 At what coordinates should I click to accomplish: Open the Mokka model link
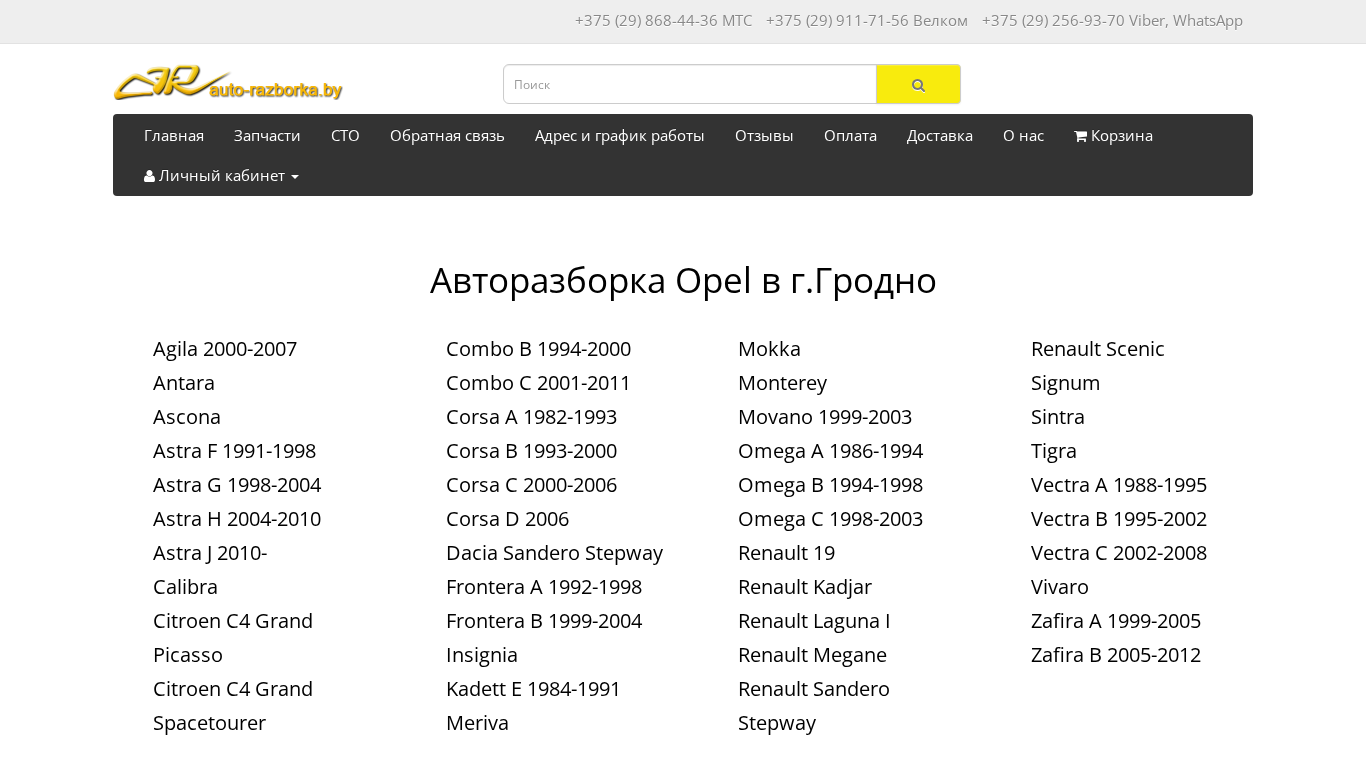click(769, 349)
